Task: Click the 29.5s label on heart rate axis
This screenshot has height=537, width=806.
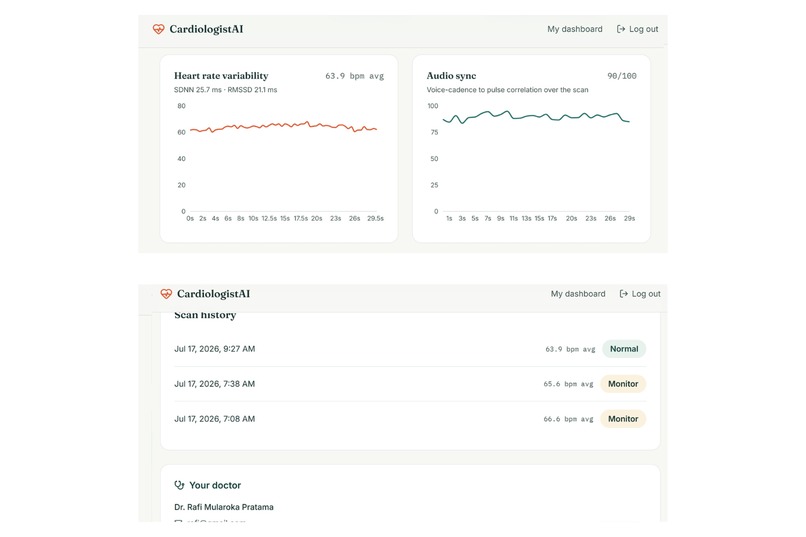Action: point(375,218)
